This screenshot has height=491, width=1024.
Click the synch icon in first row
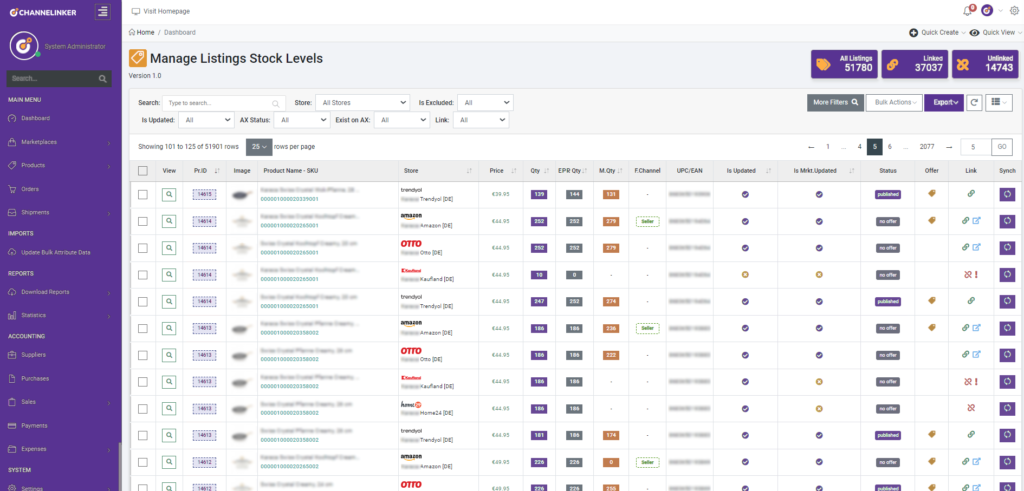click(1006, 194)
